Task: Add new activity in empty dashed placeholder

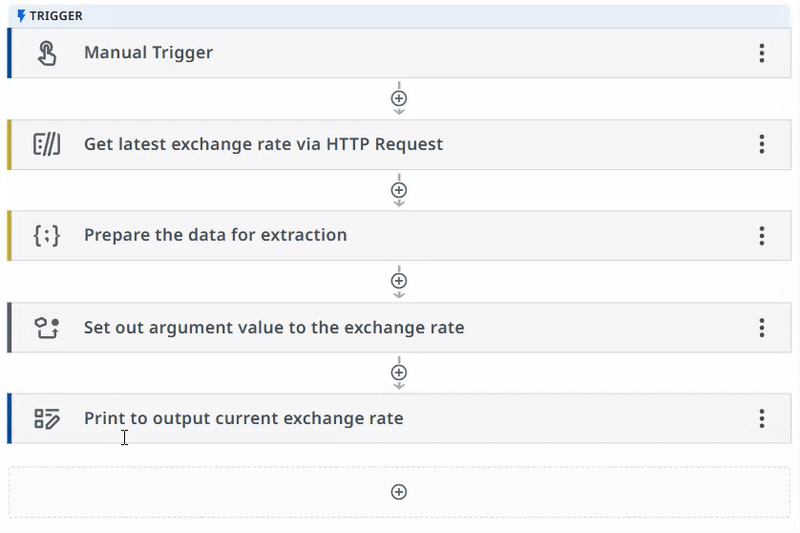Action: [x=399, y=492]
